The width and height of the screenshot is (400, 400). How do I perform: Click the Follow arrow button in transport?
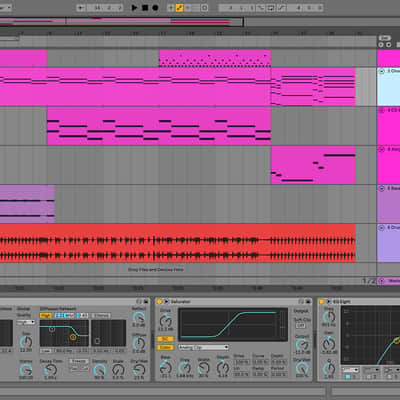pos(81,7)
